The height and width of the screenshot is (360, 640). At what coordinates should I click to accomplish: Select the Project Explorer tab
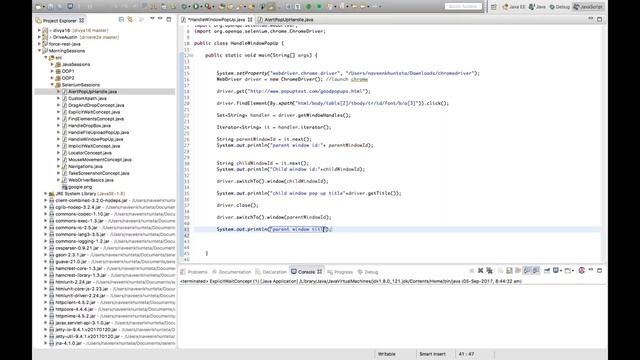pos(60,20)
